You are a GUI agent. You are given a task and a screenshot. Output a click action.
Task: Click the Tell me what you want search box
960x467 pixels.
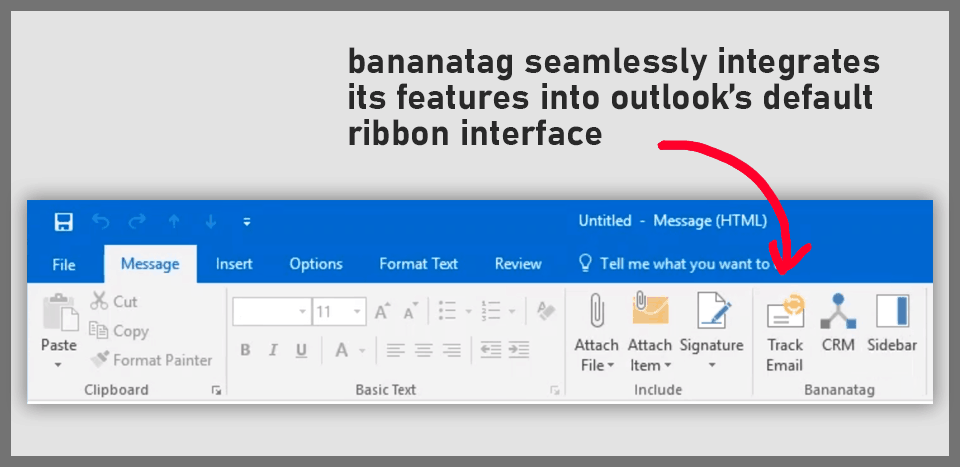[x=684, y=264]
